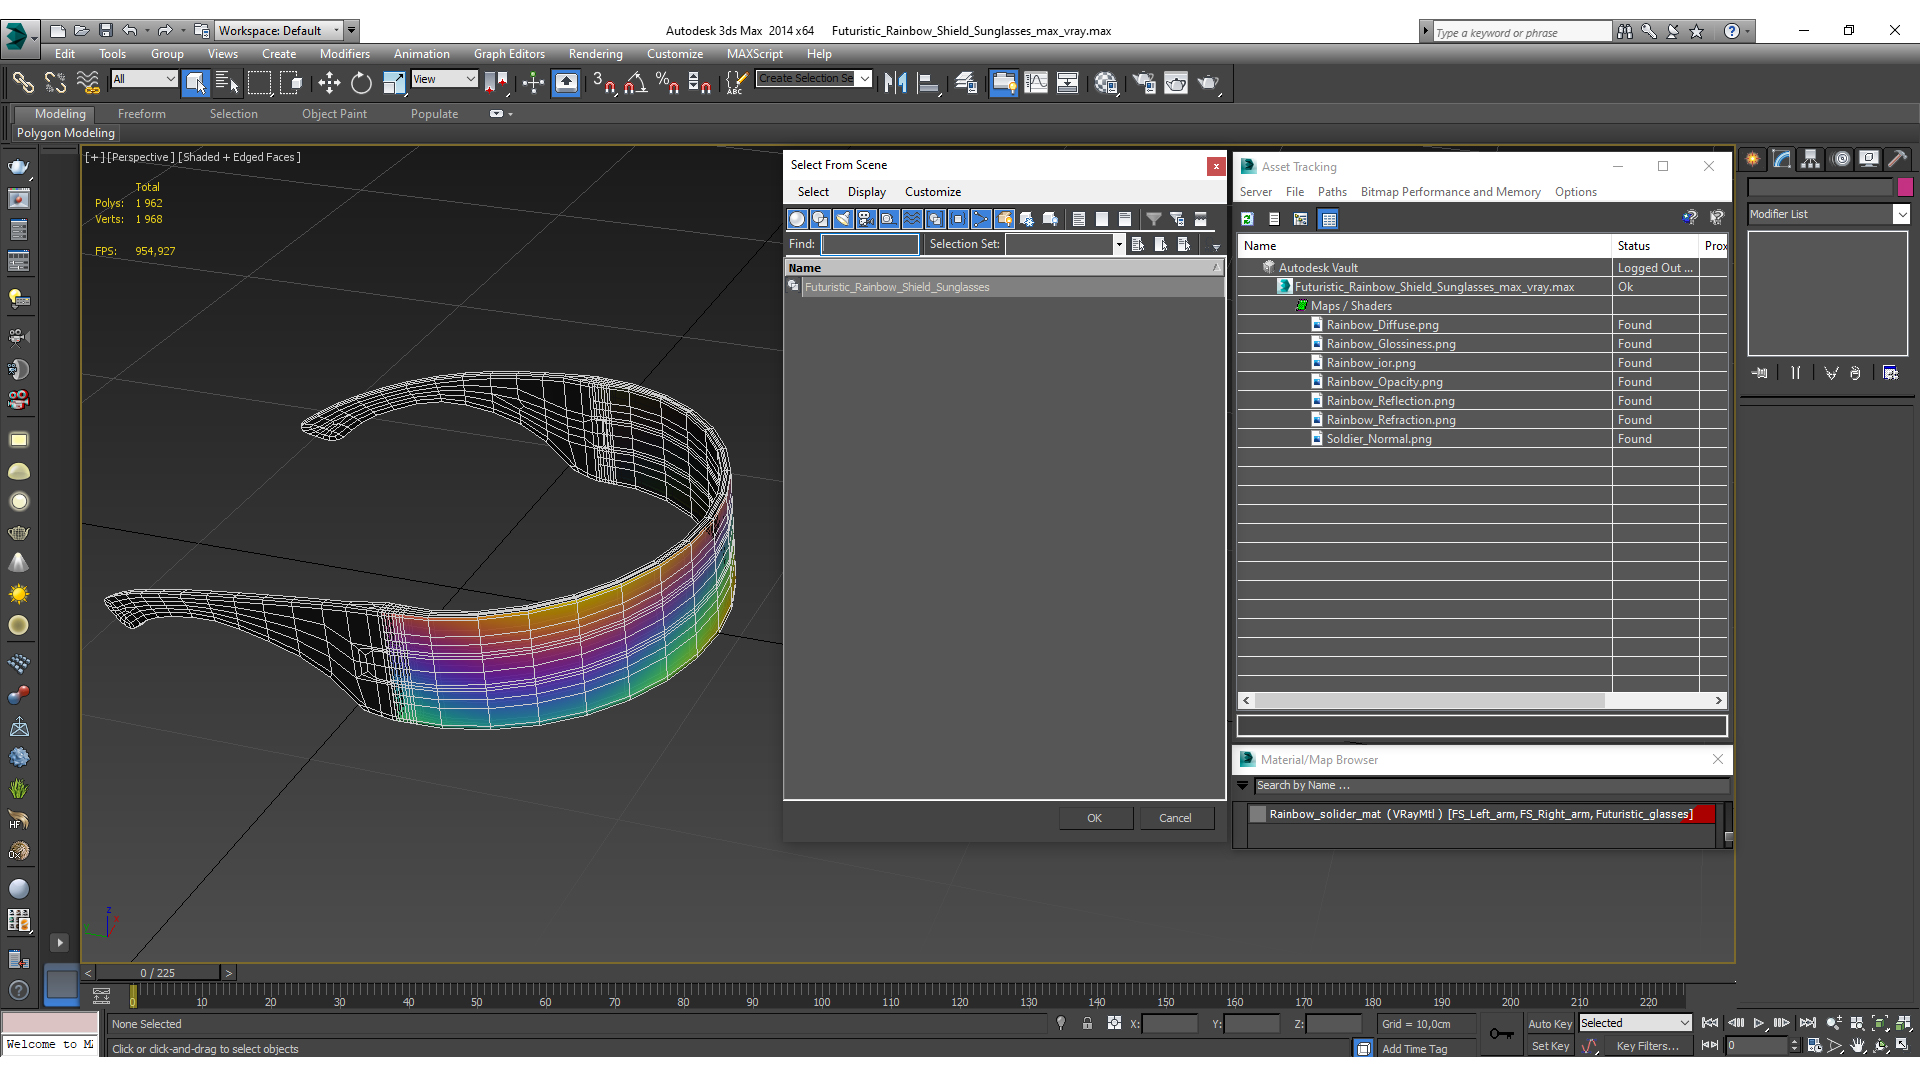Select Rainbow_Diffuse.png in Asset Tracking
This screenshot has height=1080, width=1920.
(x=1382, y=325)
